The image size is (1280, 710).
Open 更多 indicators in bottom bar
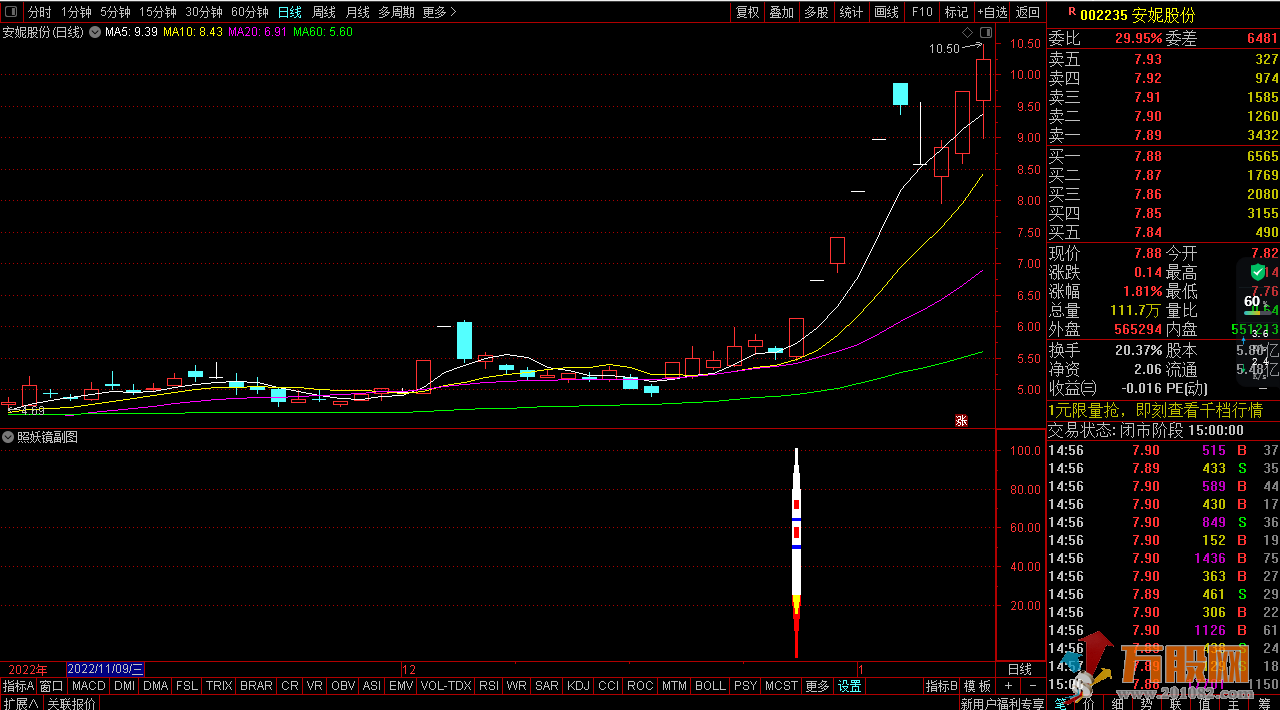817,686
